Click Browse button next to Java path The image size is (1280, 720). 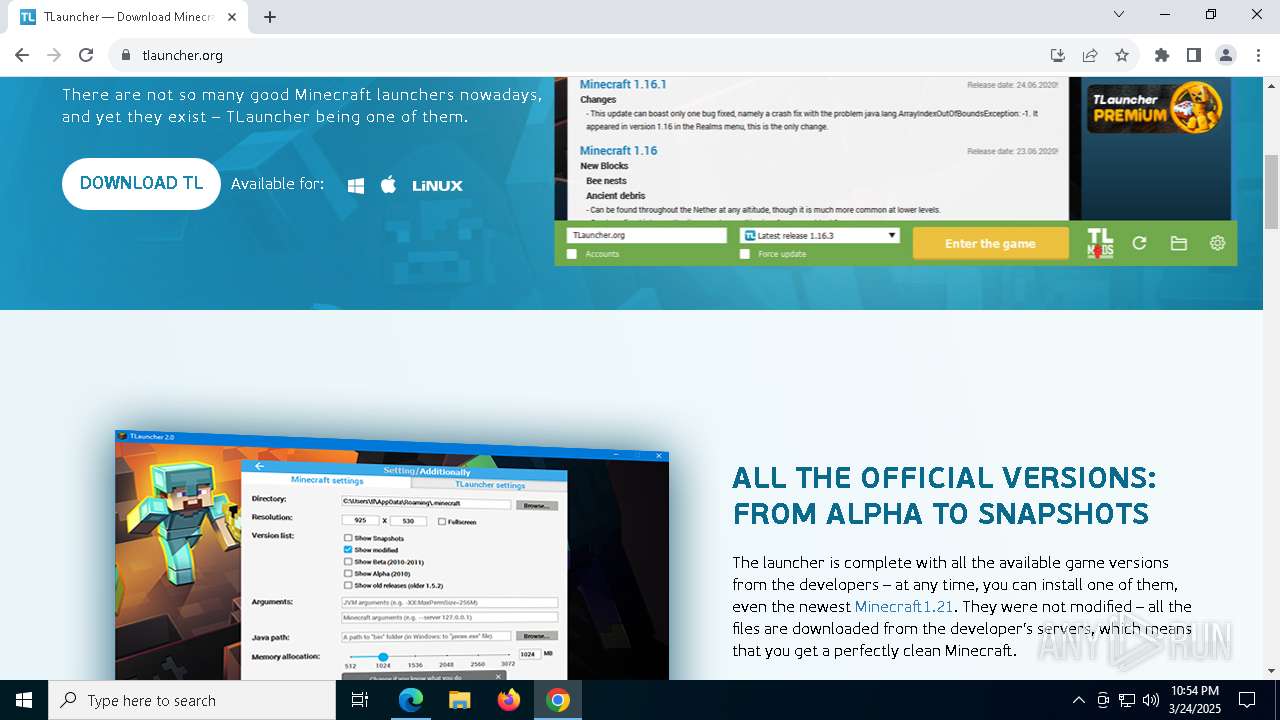click(537, 636)
